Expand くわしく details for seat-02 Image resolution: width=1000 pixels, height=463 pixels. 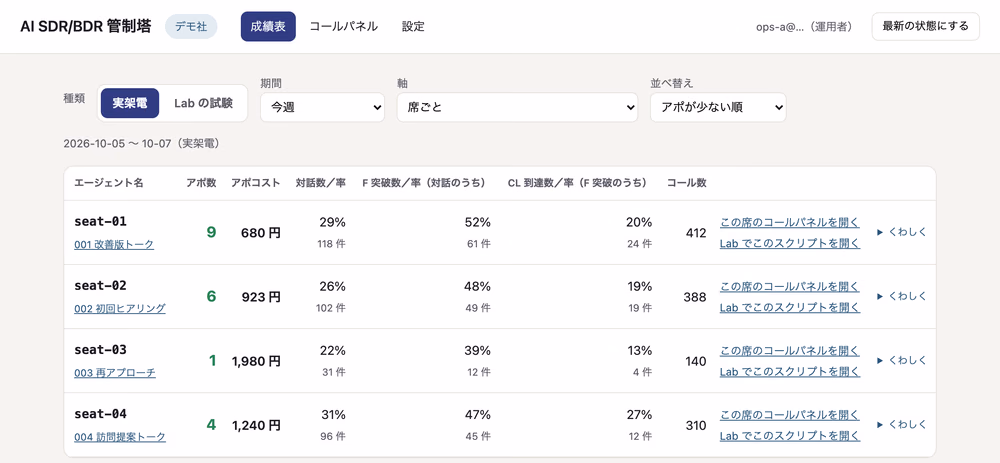tap(902, 297)
